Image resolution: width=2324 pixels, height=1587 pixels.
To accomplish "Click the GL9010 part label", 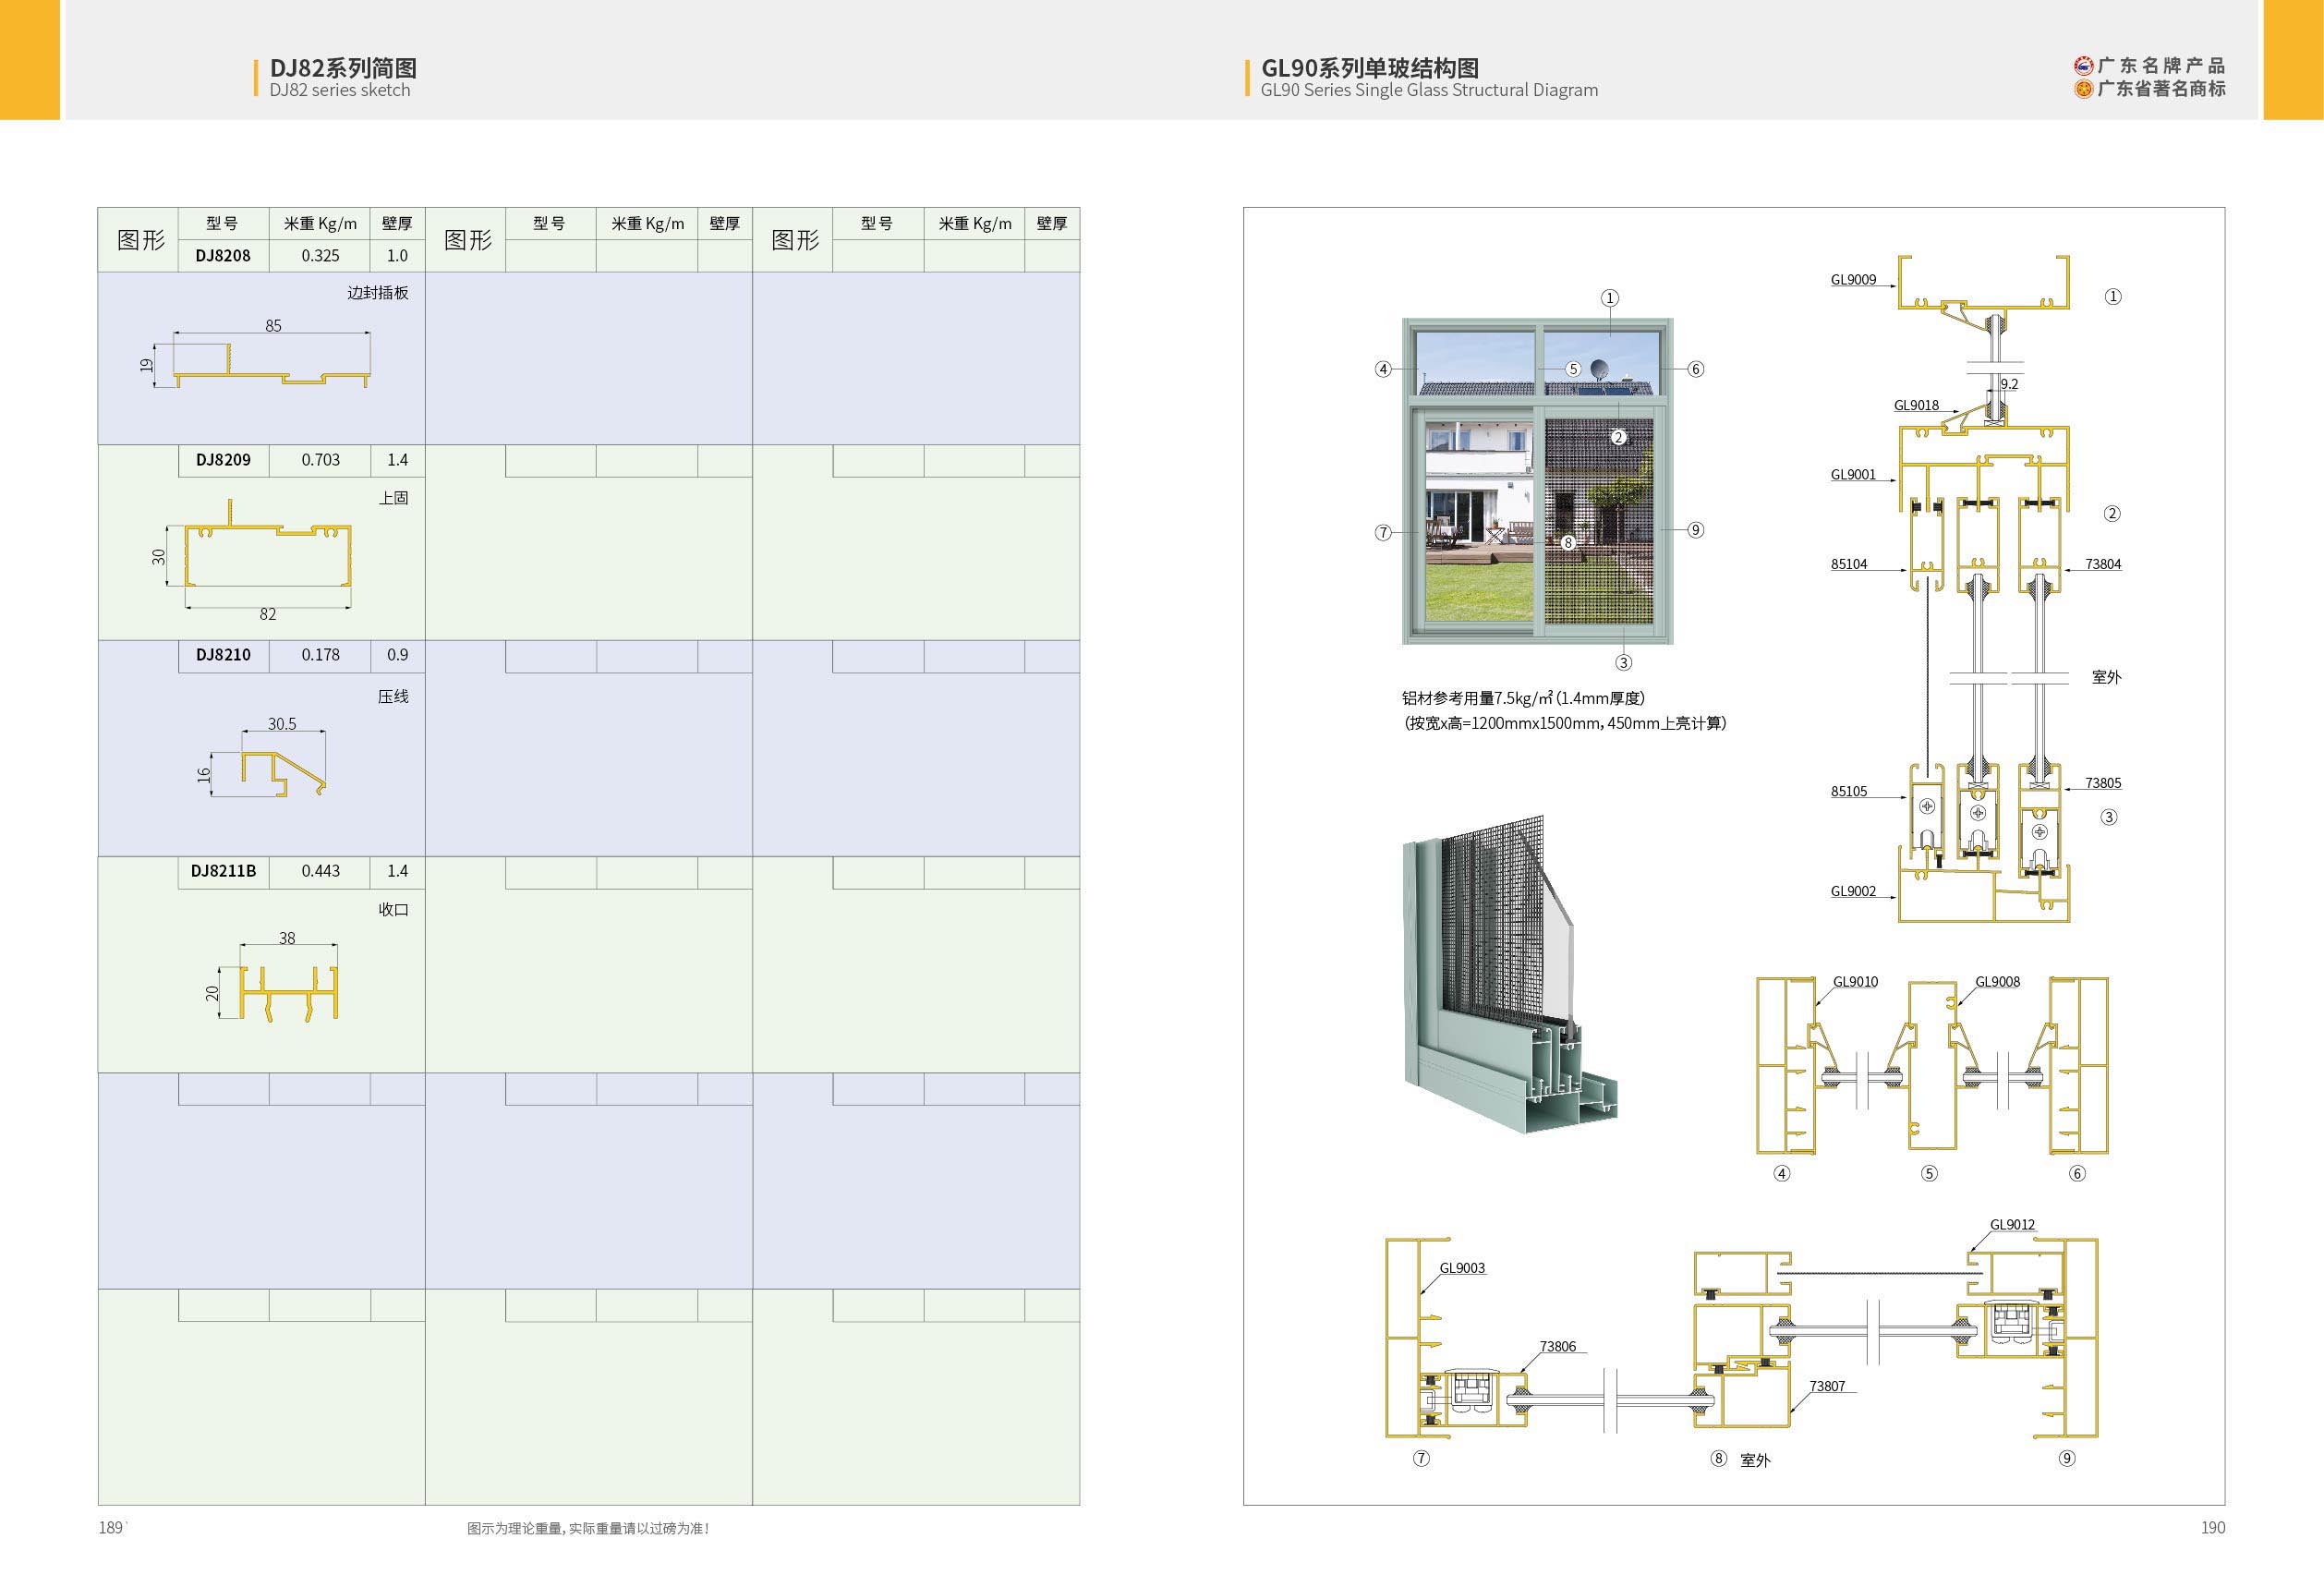I will coord(1855,982).
